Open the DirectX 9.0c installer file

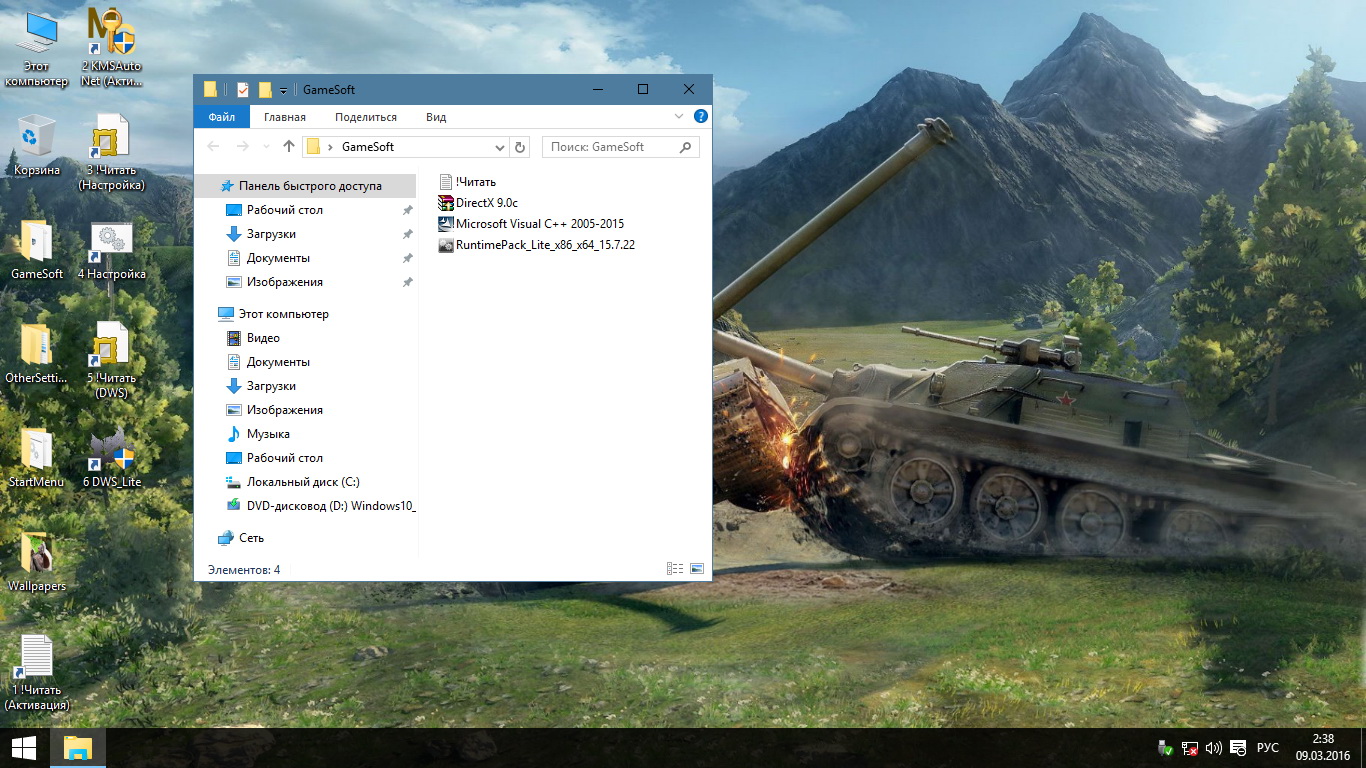(x=486, y=203)
